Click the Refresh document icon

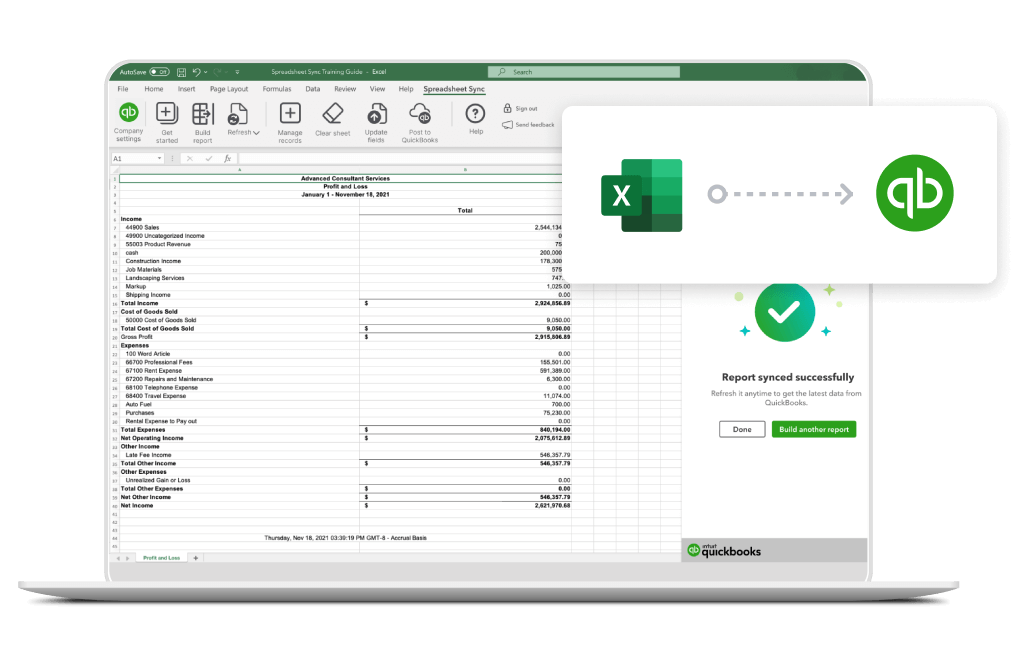click(x=237, y=114)
